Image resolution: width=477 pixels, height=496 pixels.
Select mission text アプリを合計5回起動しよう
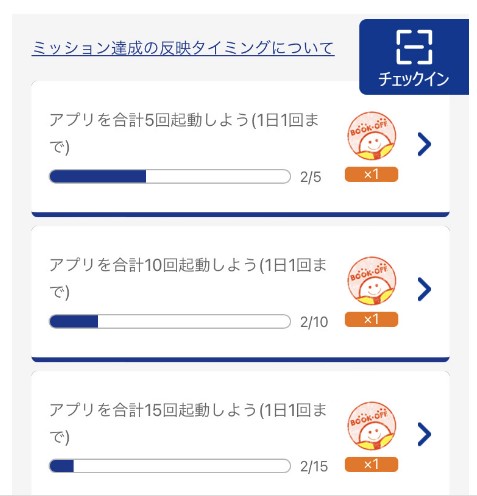coord(149,120)
